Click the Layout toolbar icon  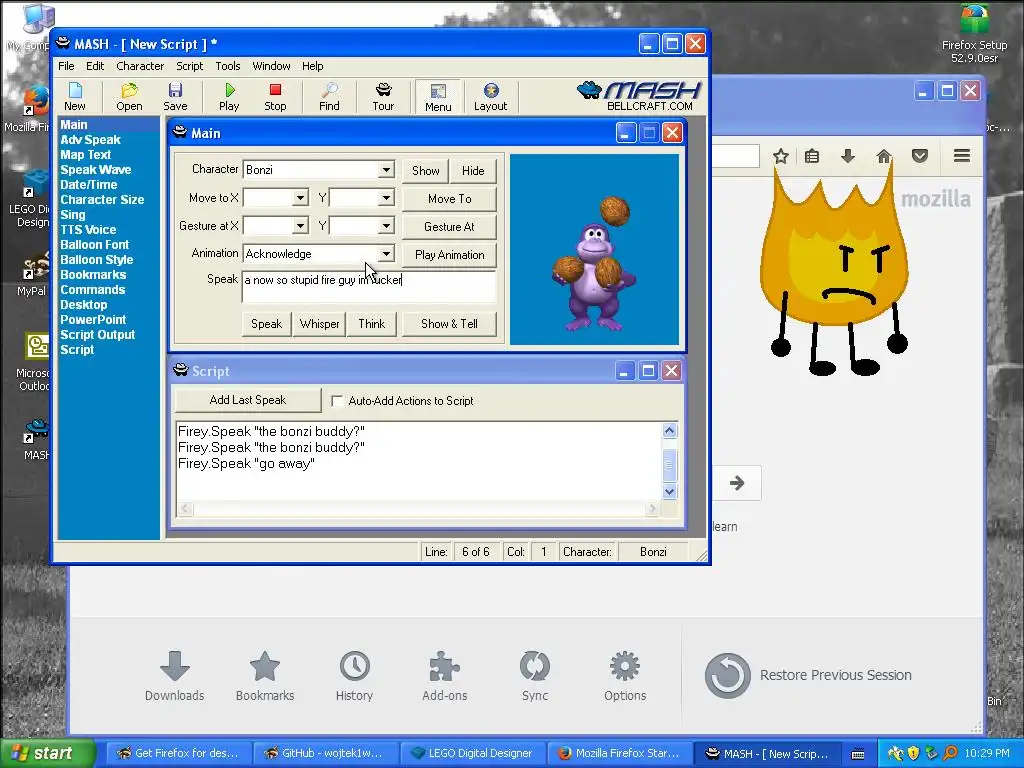point(490,97)
